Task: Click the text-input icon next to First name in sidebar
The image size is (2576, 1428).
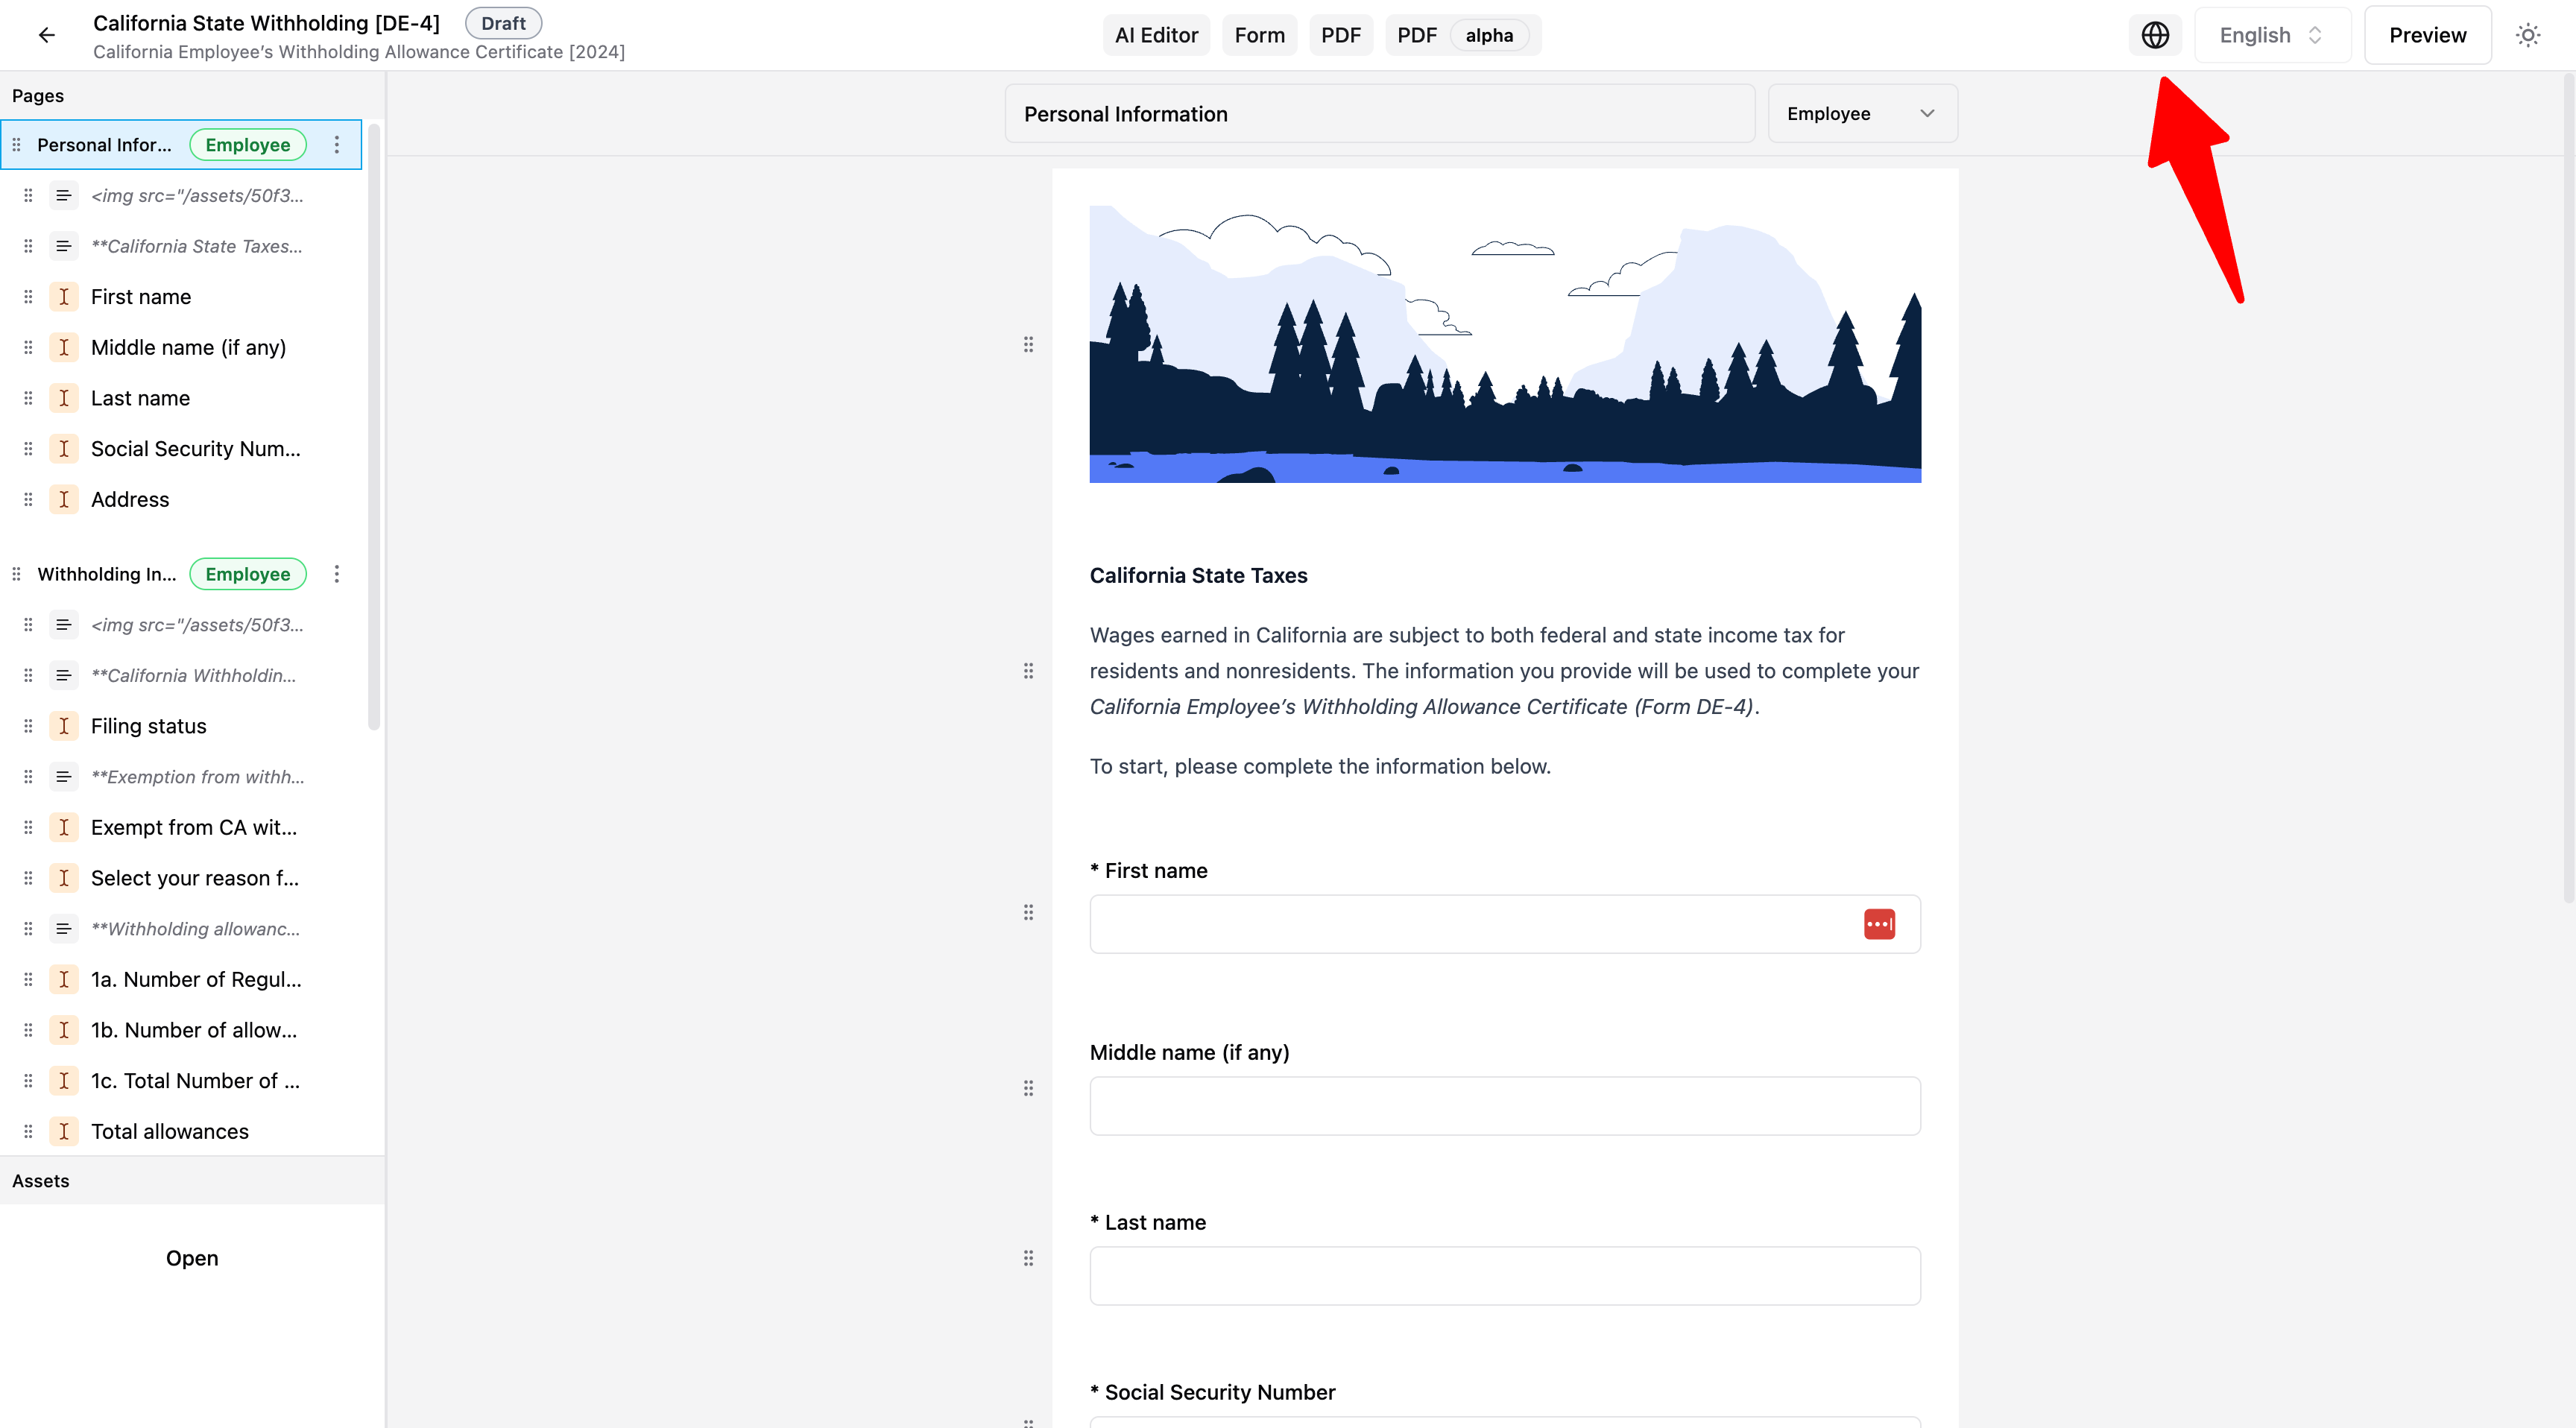Action: pyautogui.click(x=64, y=297)
